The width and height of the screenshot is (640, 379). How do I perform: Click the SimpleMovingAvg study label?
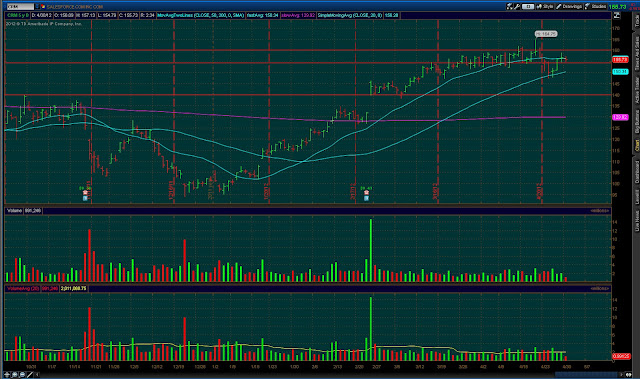click(x=350, y=16)
